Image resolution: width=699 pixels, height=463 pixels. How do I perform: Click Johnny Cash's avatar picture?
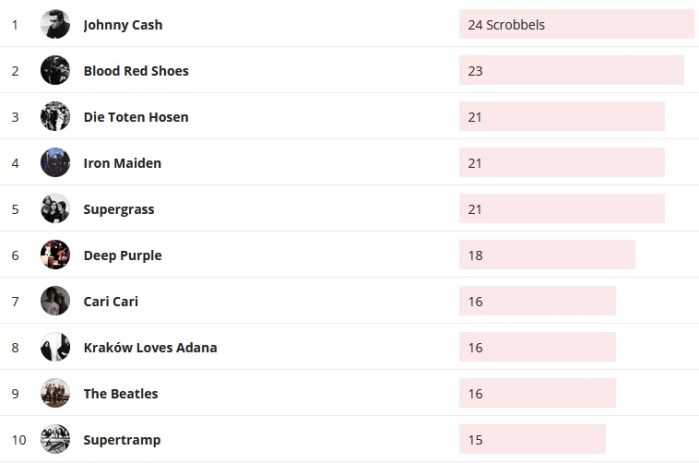click(x=55, y=24)
